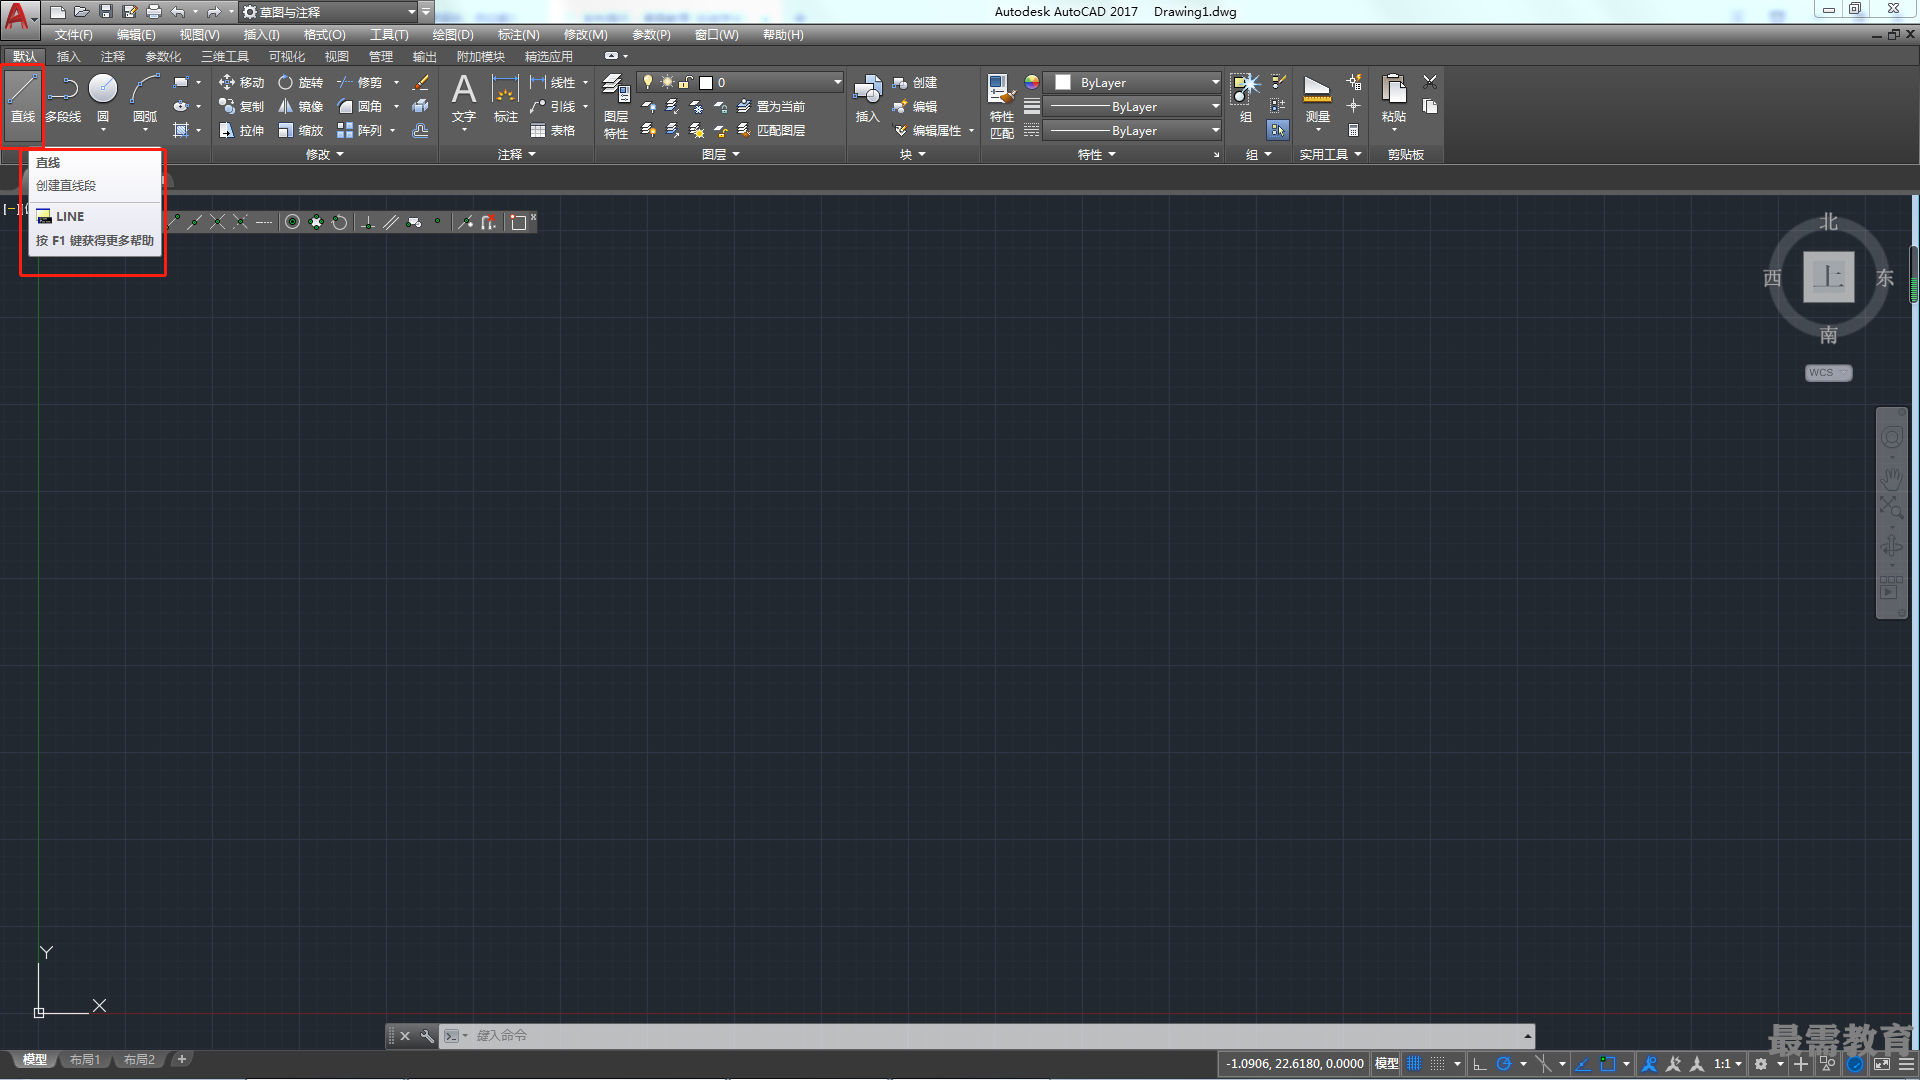Click the 圆角 fillet tool

pos(359,107)
